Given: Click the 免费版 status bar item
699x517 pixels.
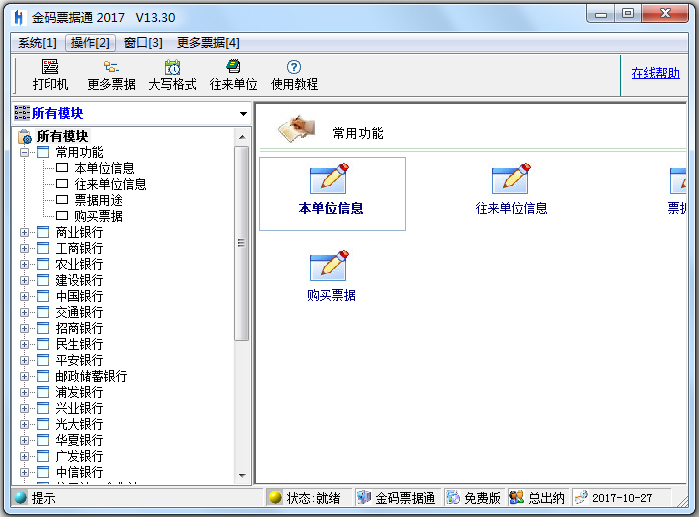Looking at the screenshot, I should (473, 498).
